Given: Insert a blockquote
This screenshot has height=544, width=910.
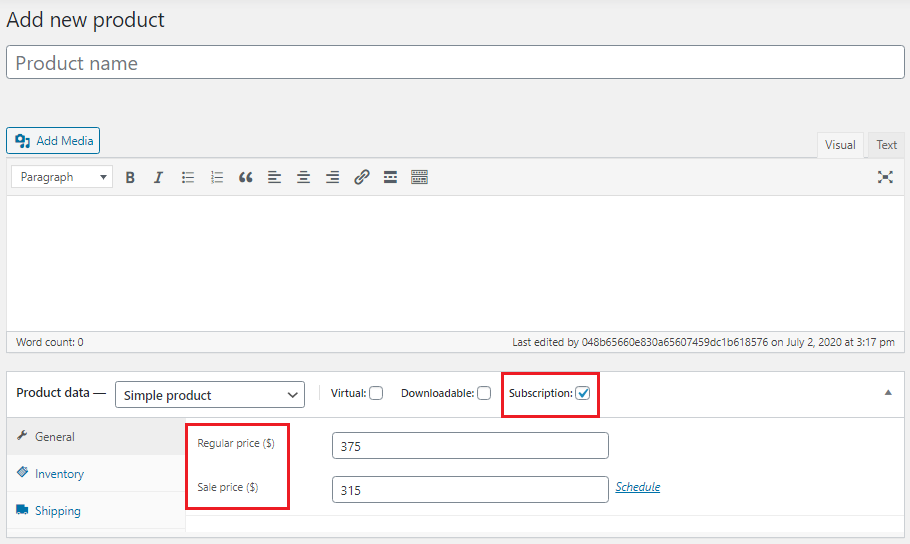Looking at the screenshot, I should (x=245, y=178).
